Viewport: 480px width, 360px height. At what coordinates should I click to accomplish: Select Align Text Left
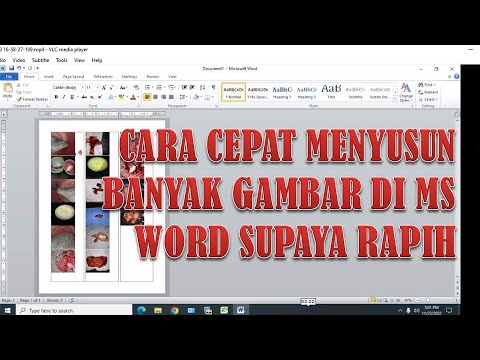tap(147, 97)
